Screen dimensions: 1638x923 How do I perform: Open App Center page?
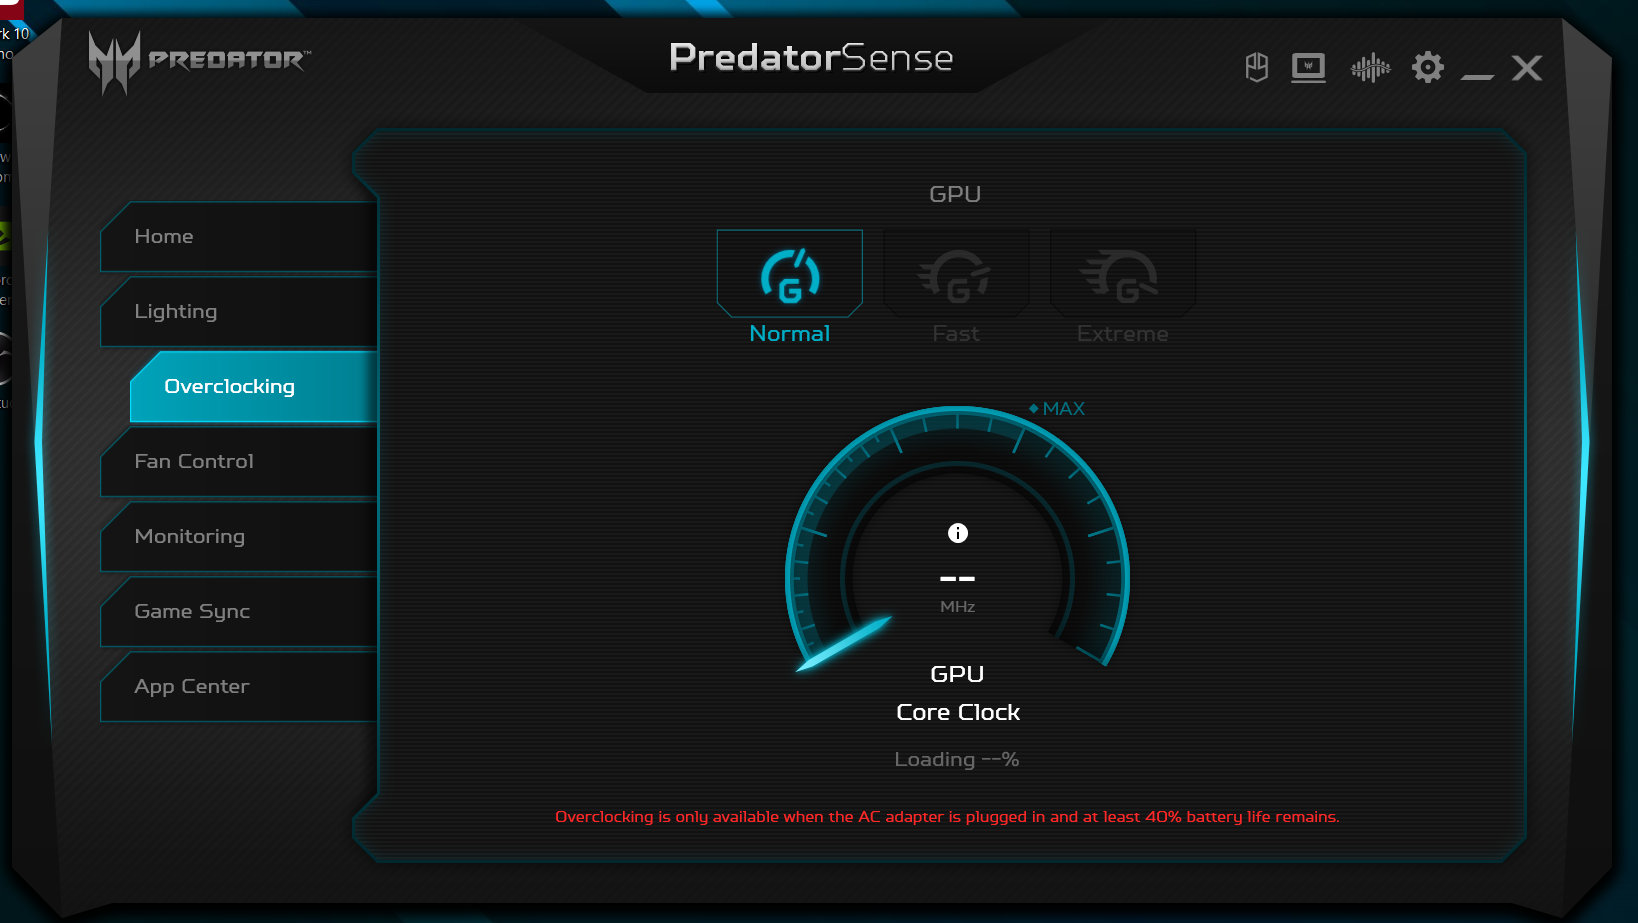point(240,686)
